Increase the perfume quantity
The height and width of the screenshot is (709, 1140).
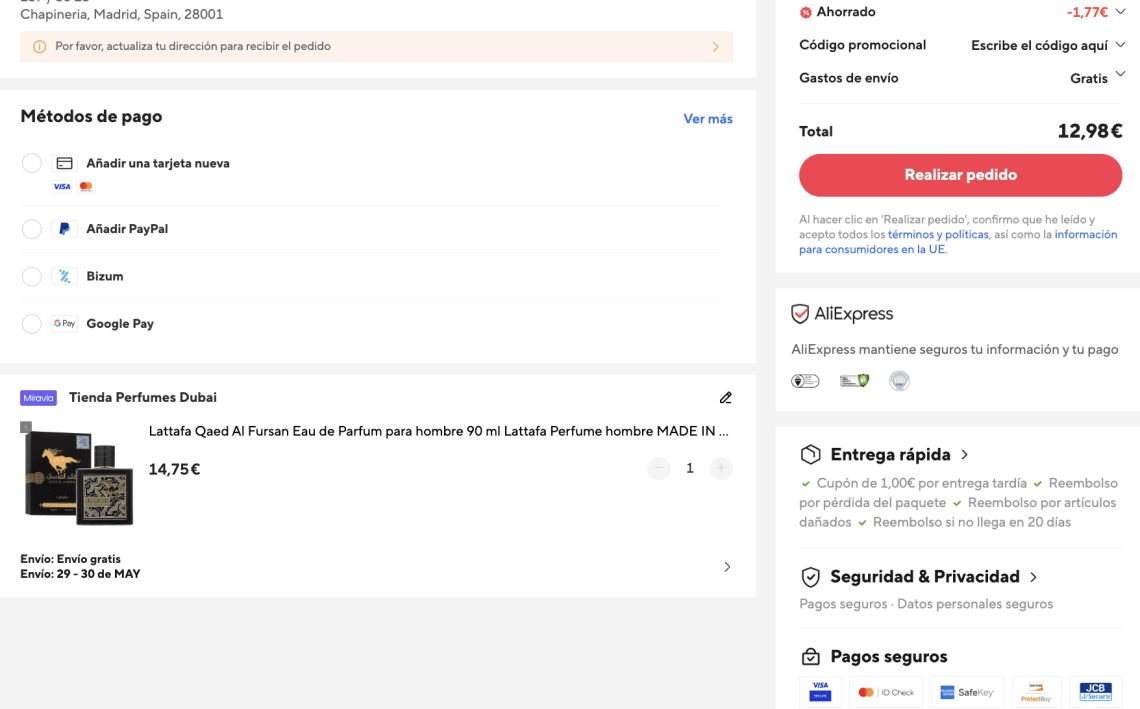(x=720, y=468)
